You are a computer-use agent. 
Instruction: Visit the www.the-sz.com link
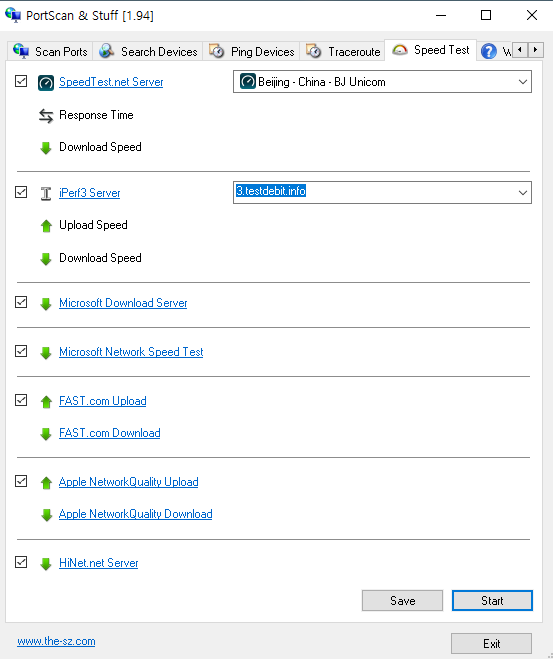[56, 641]
